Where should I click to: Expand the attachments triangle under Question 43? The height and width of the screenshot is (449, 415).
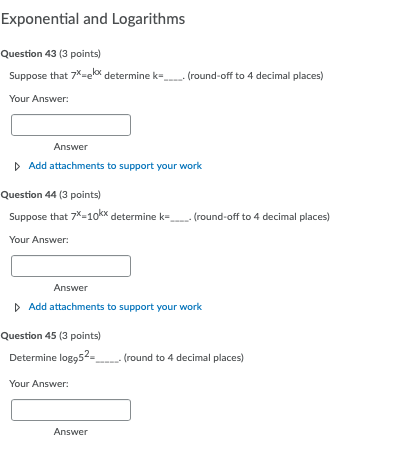point(17,166)
